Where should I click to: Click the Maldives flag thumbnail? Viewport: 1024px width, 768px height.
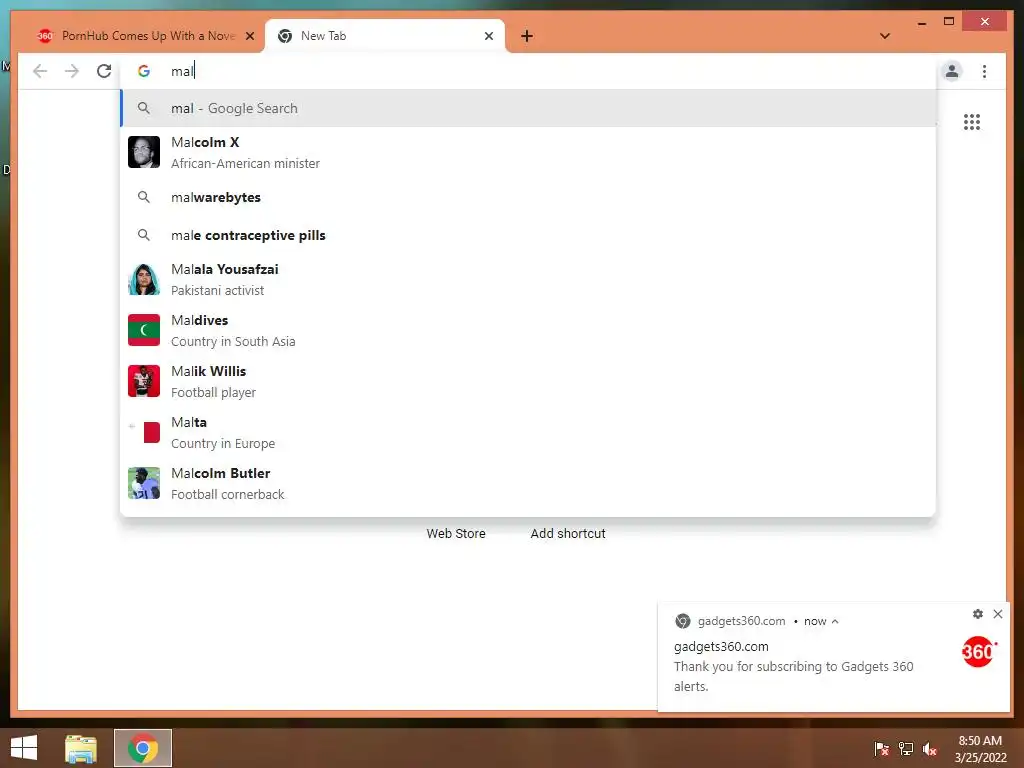(x=144, y=330)
